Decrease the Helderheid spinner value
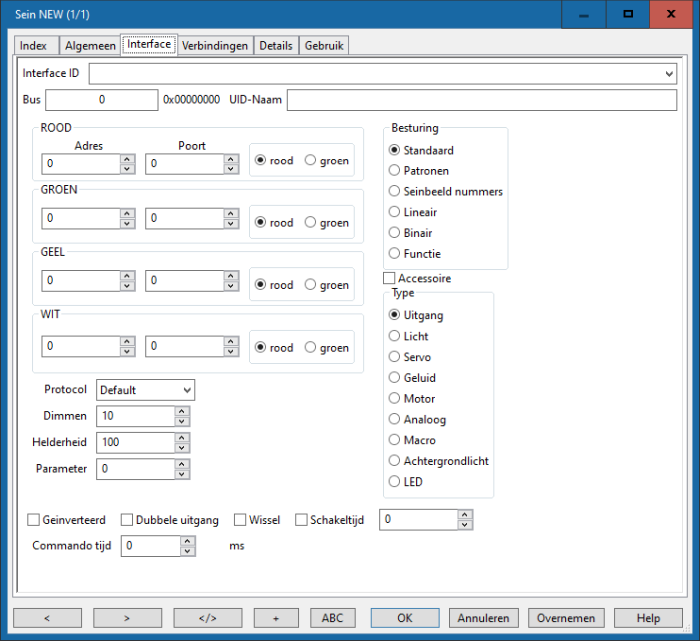Viewport: 700px width, 641px height. pyautogui.click(x=181, y=448)
